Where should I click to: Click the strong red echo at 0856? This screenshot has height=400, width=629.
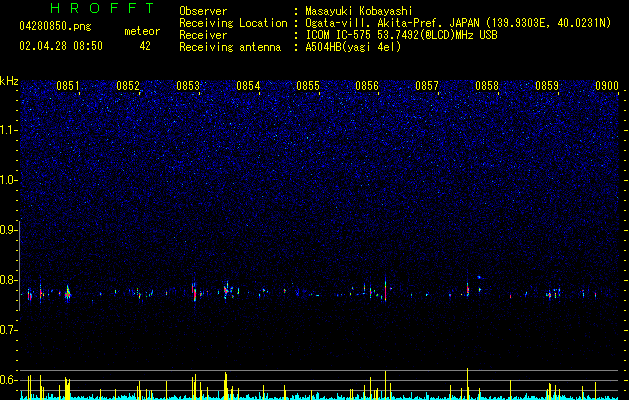point(386,290)
